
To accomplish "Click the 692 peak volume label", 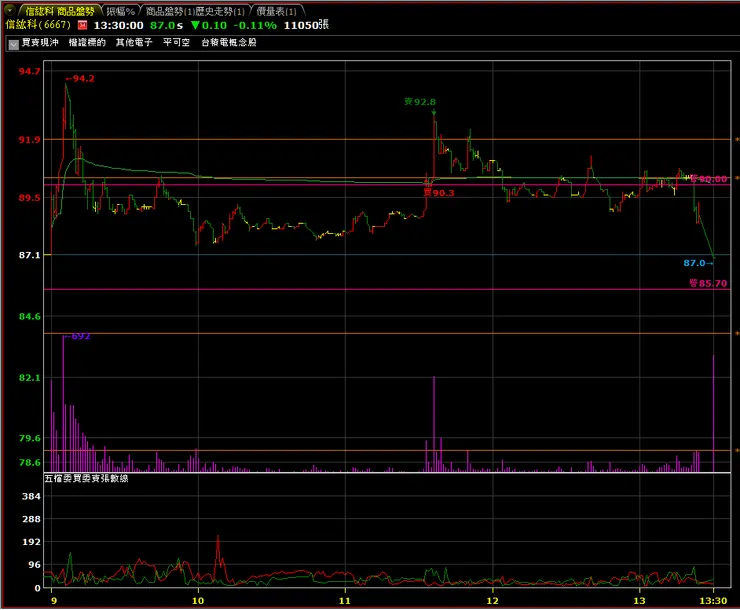I will pos(77,336).
